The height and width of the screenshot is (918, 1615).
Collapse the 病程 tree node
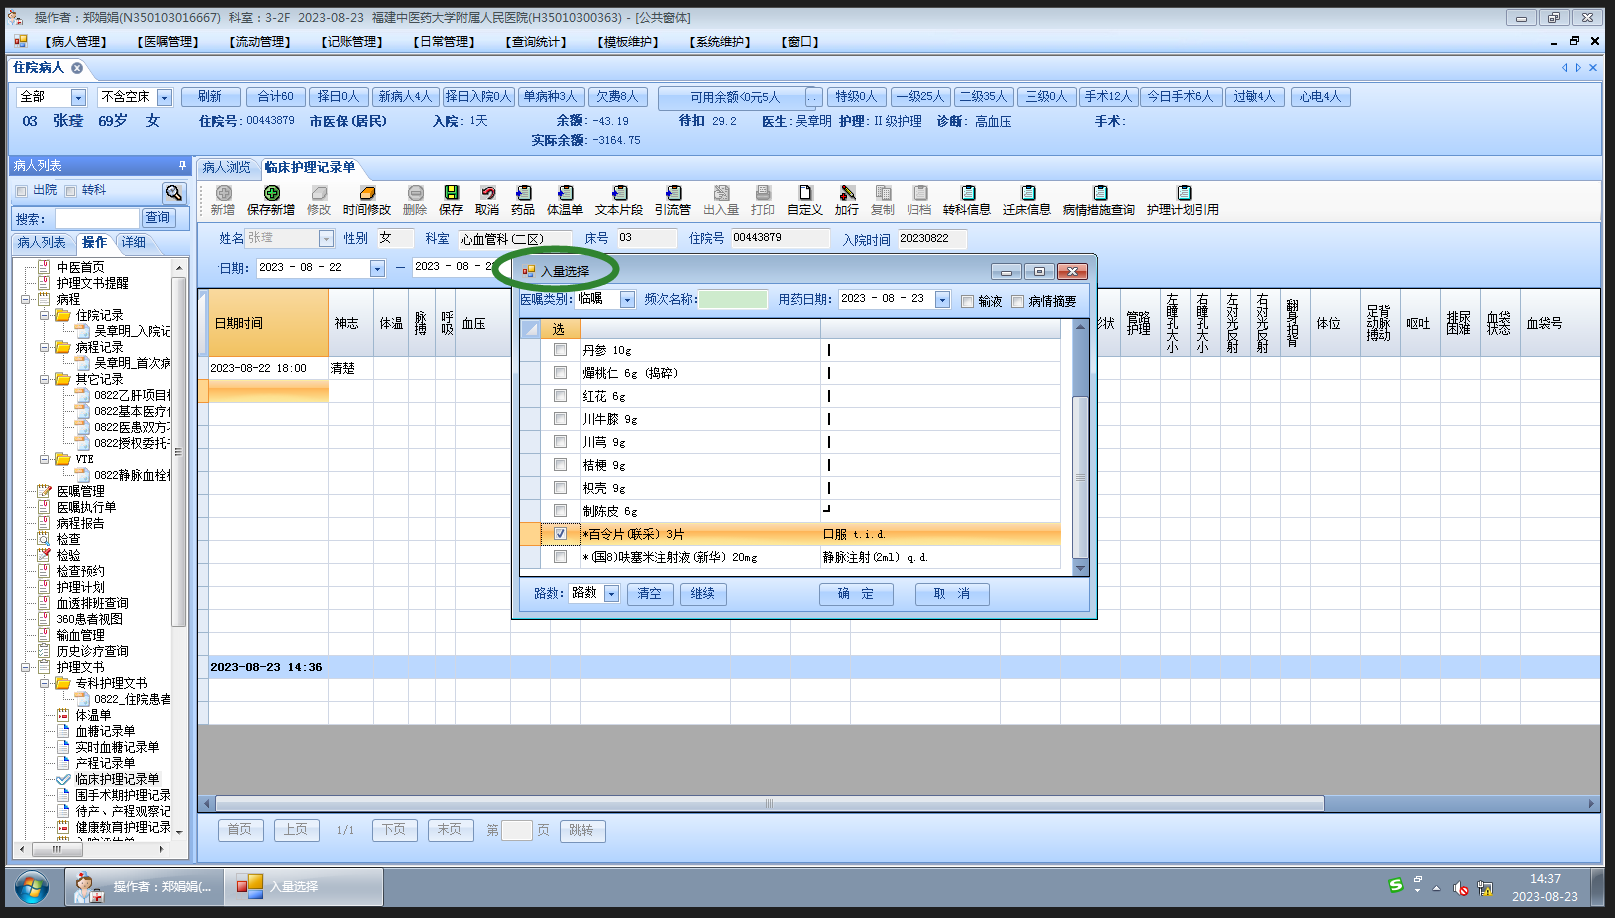(26, 299)
